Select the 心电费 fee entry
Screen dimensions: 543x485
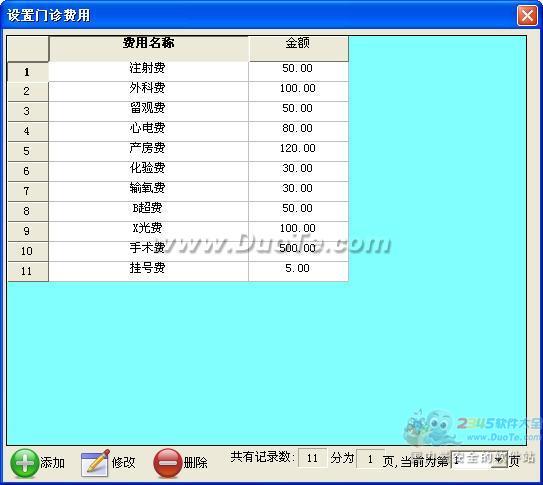point(149,131)
